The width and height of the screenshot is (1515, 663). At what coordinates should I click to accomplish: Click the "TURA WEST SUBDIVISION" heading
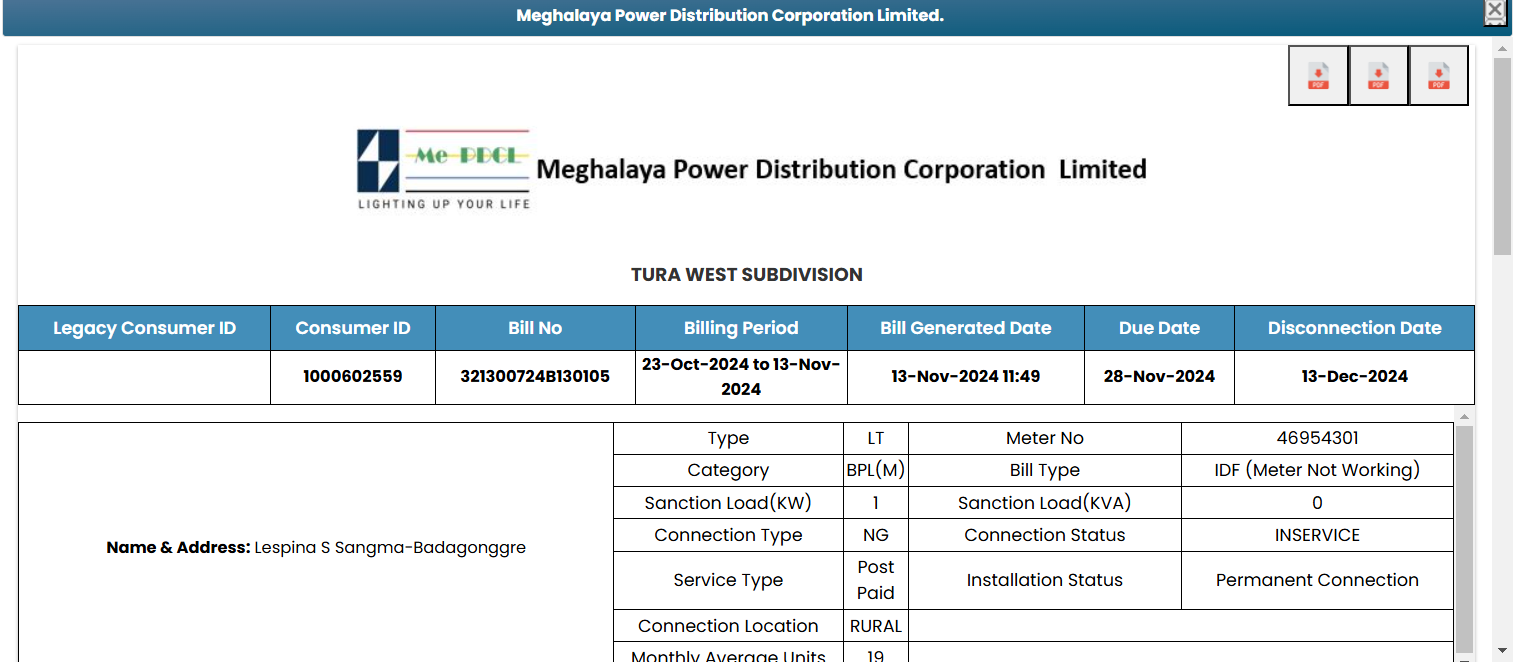[x=747, y=275]
